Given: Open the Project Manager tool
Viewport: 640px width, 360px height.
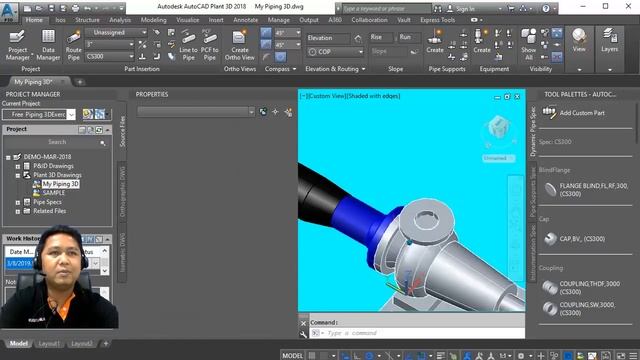Looking at the screenshot, I should click(17, 45).
